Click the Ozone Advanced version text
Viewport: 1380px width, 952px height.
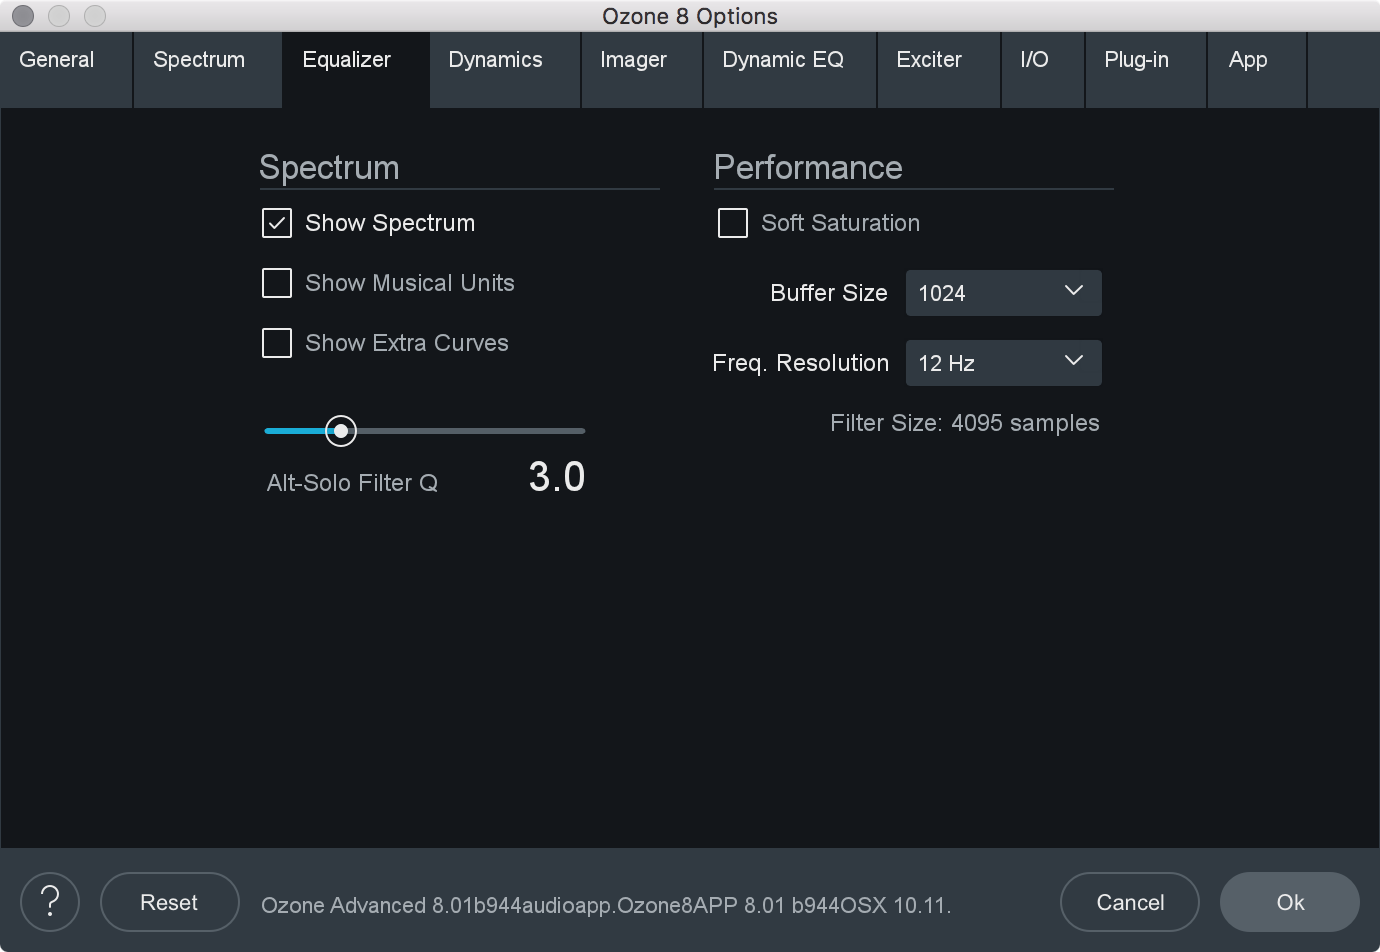606,906
